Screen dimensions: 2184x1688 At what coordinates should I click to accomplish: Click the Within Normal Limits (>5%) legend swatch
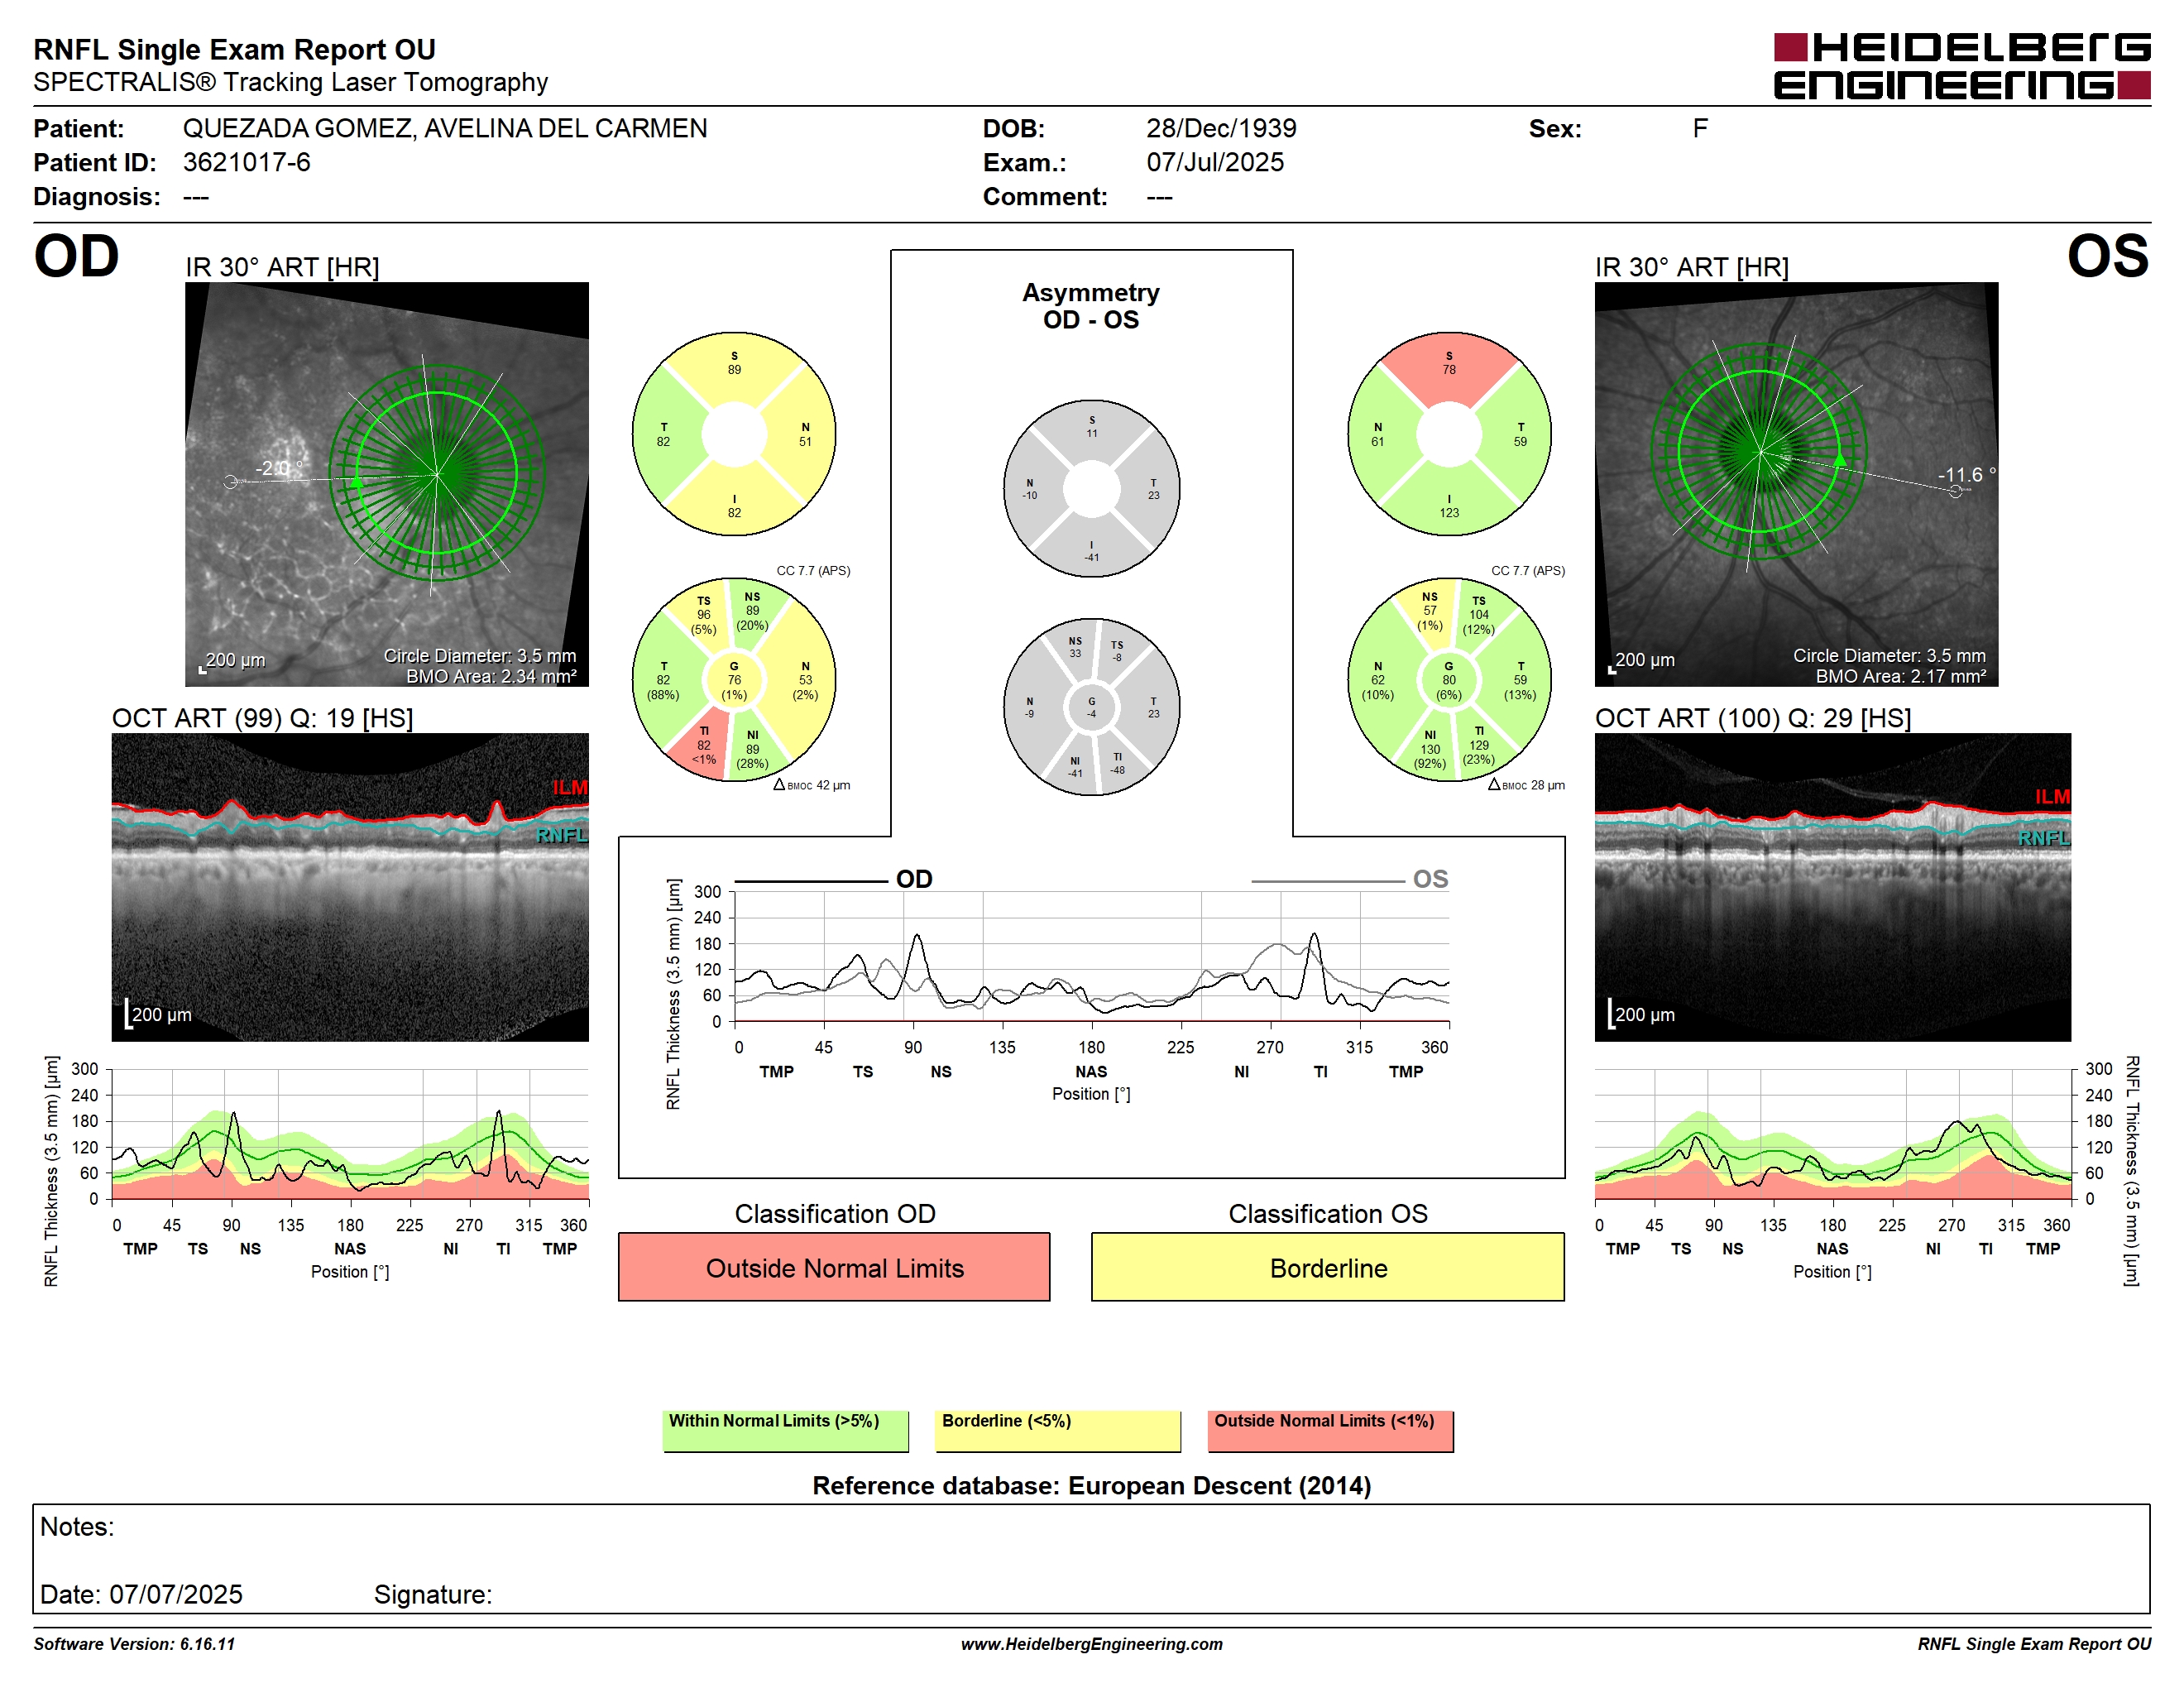[x=785, y=1431]
